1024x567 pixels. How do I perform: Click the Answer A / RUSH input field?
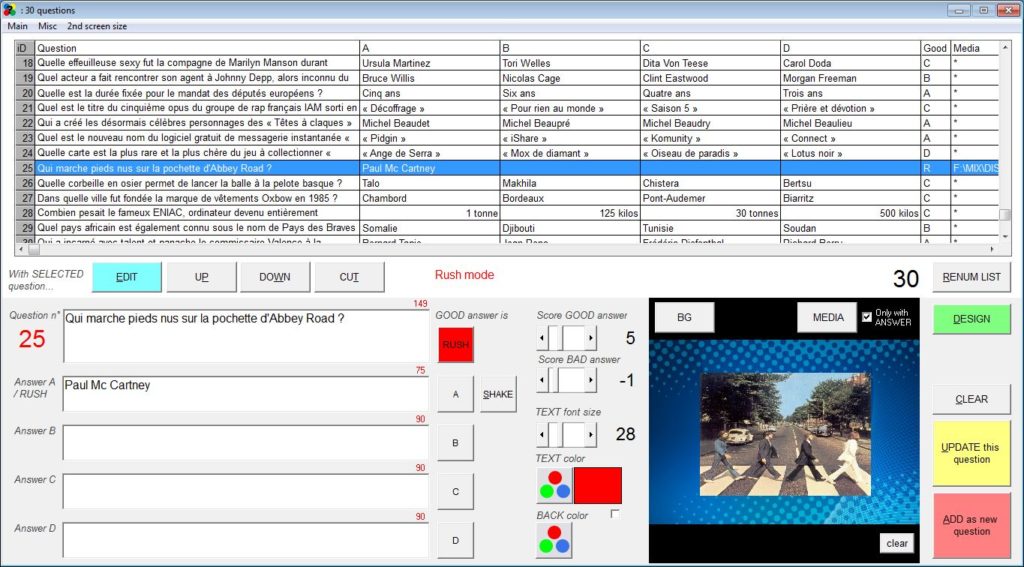246,393
